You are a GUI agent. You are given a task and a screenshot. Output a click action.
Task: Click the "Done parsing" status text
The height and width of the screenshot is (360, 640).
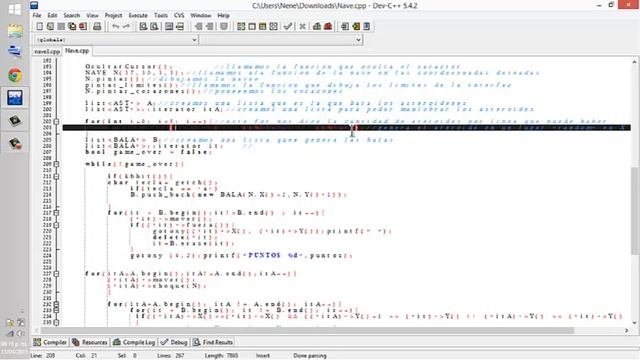pyautogui.click(x=310, y=356)
